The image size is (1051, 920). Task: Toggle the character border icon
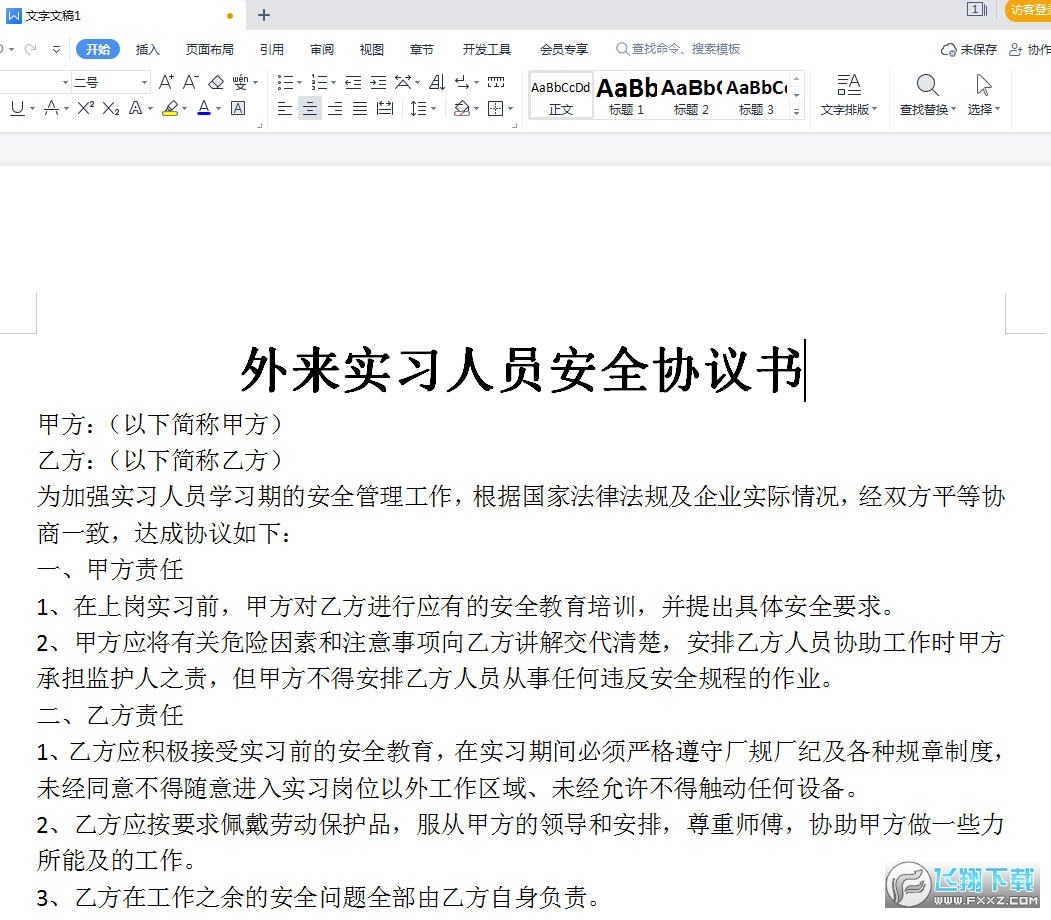point(238,108)
